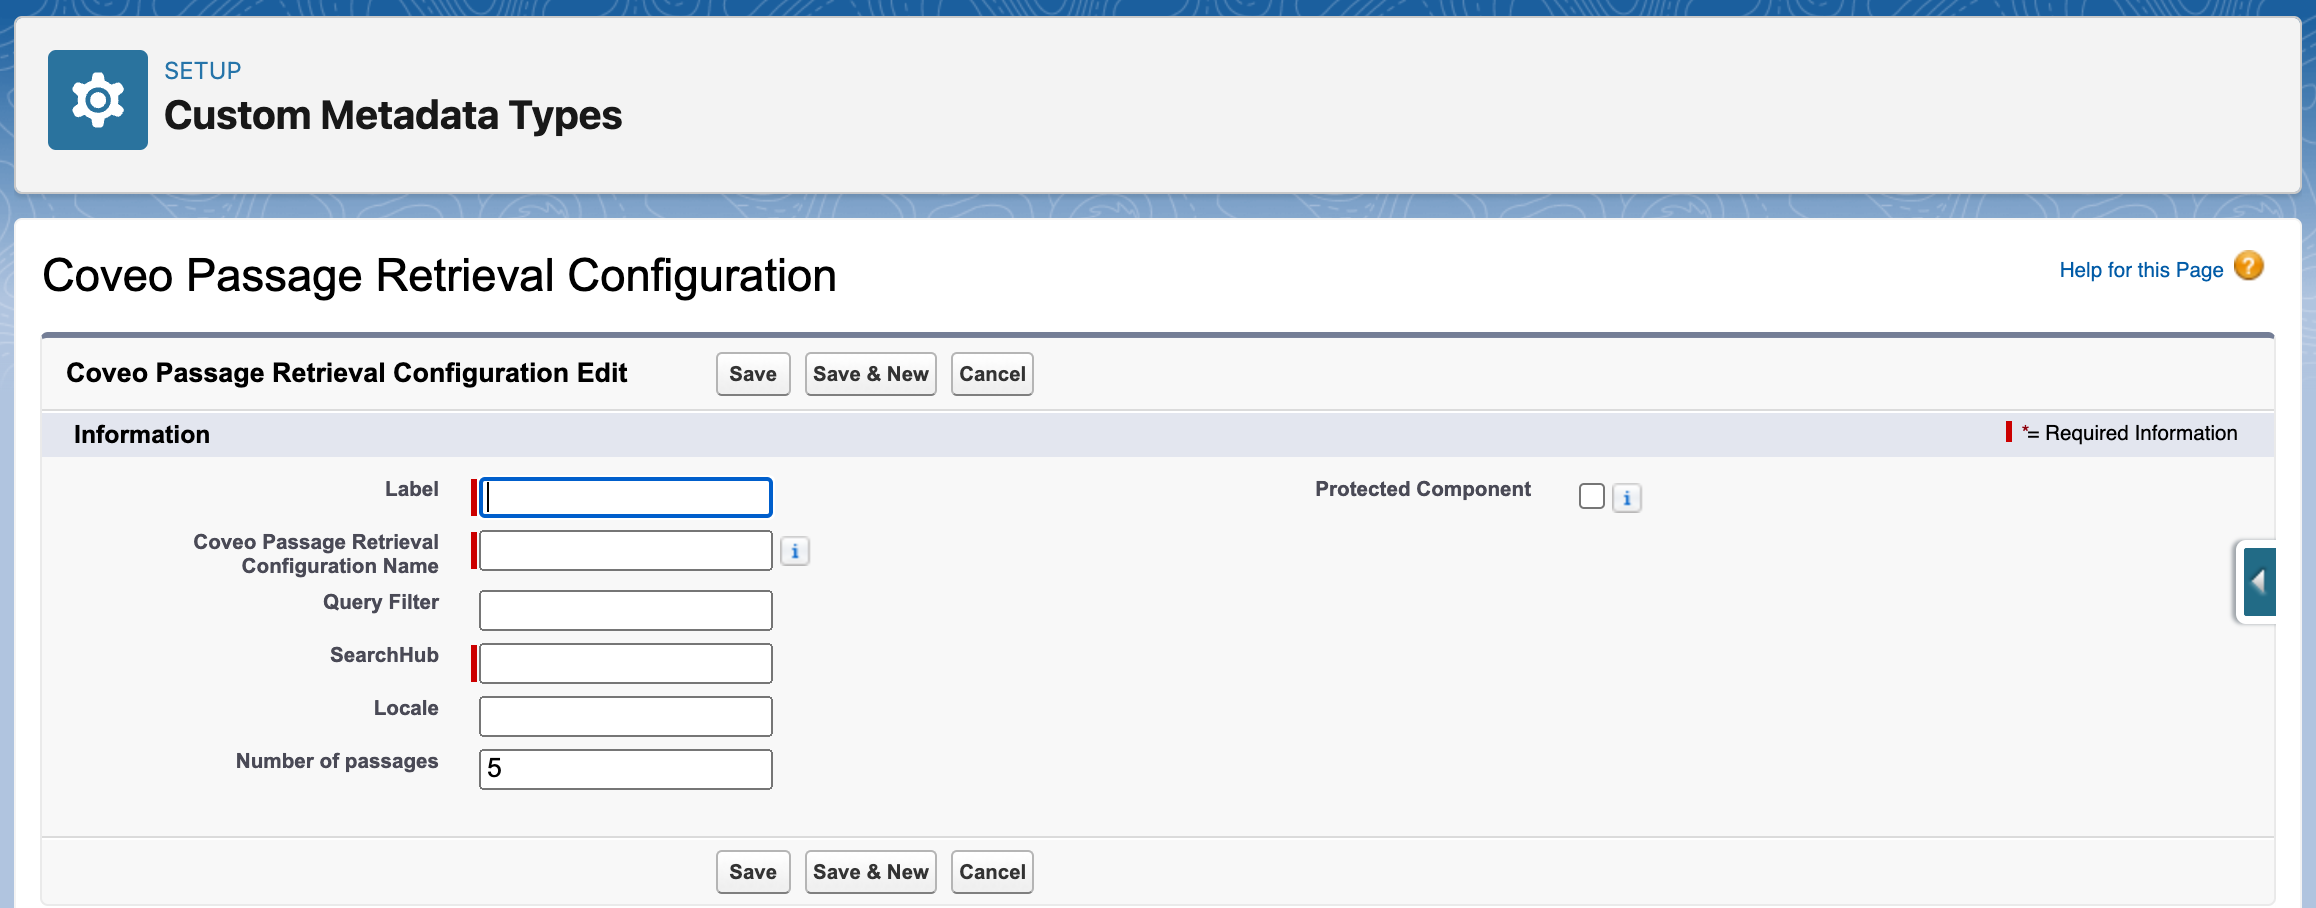Focus the Label input field
This screenshot has width=2316, height=908.
[x=626, y=497]
